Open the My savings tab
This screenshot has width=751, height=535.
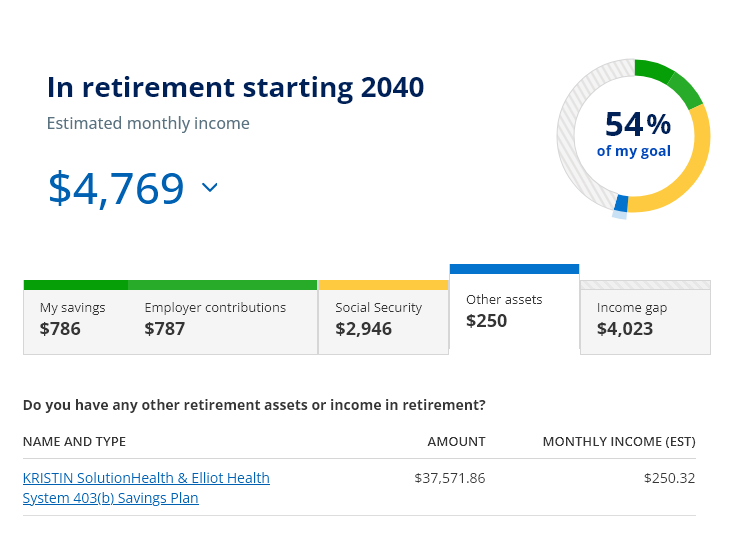click(x=76, y=317)
